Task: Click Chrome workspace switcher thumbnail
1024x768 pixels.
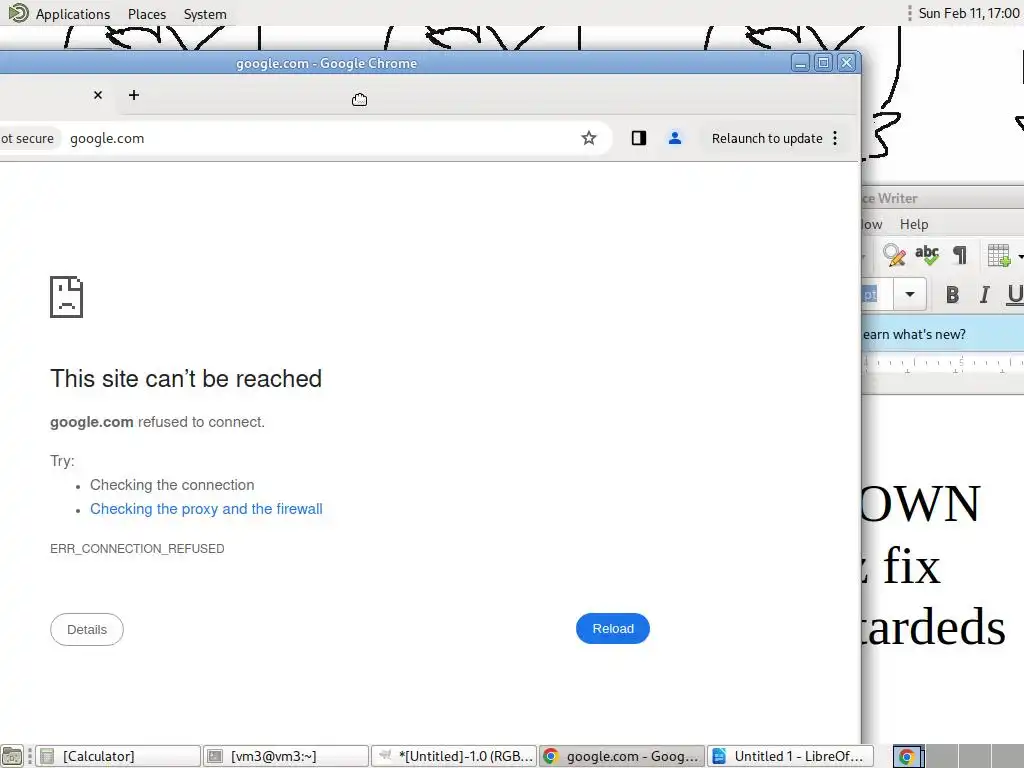Action: point(908,756)
